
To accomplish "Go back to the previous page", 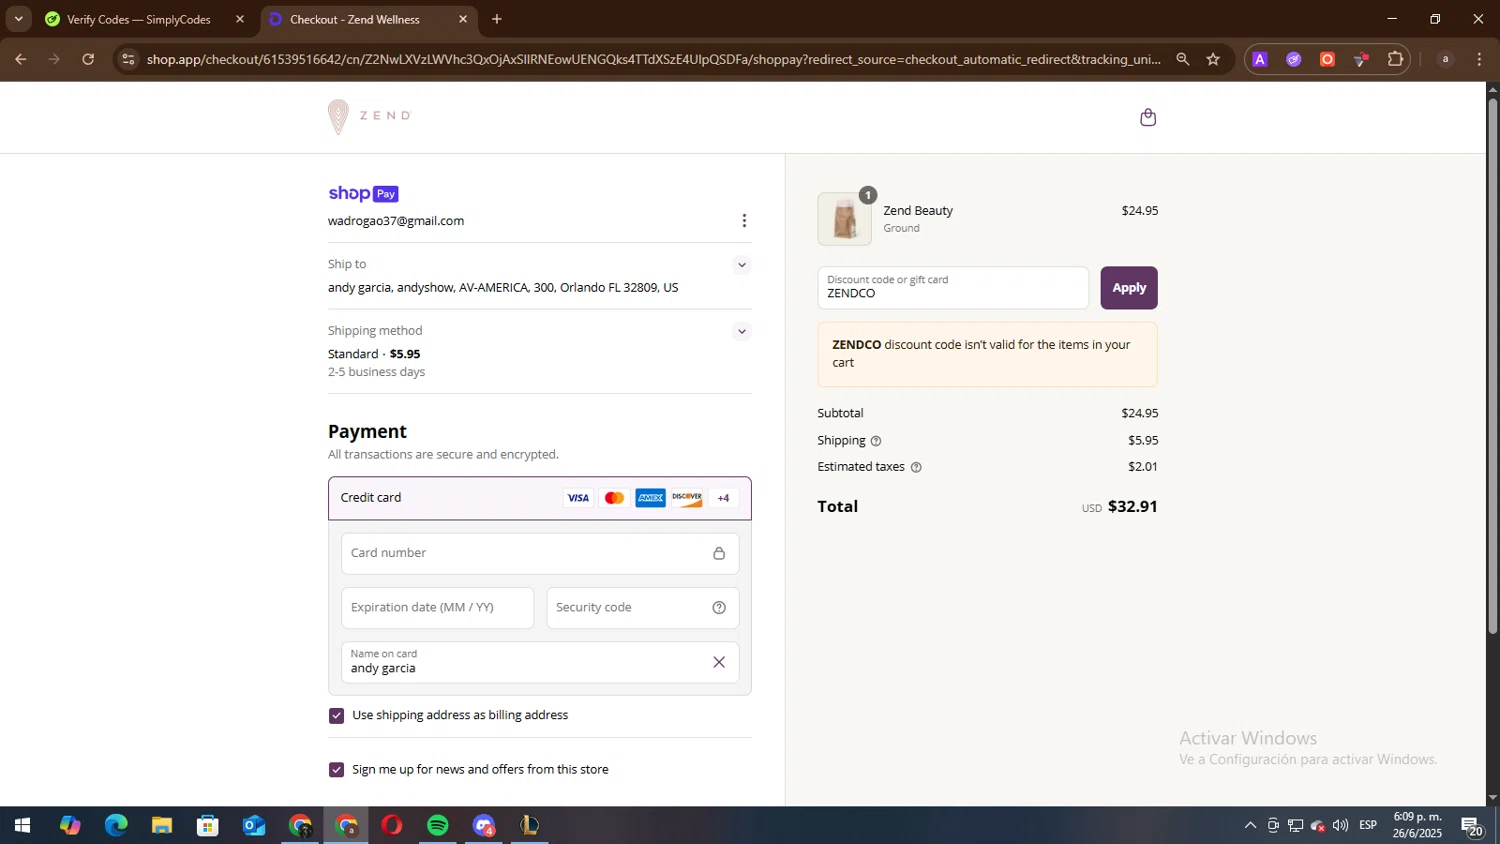I will click(20, 59).
